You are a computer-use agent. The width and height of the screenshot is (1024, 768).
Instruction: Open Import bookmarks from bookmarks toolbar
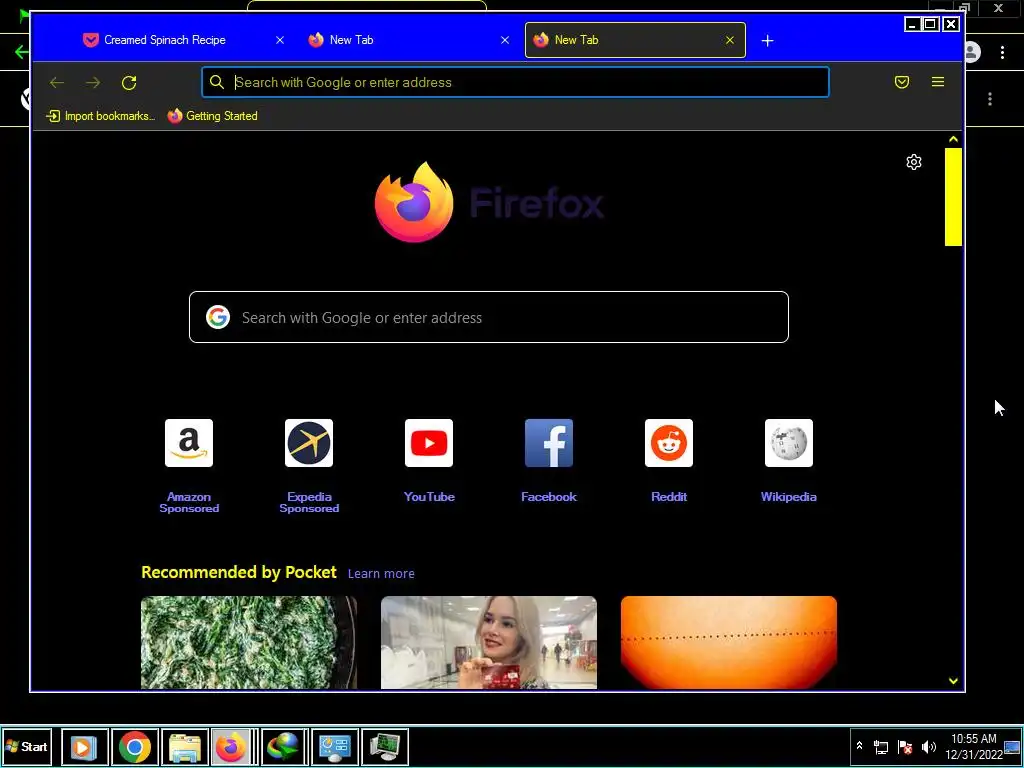101,116
